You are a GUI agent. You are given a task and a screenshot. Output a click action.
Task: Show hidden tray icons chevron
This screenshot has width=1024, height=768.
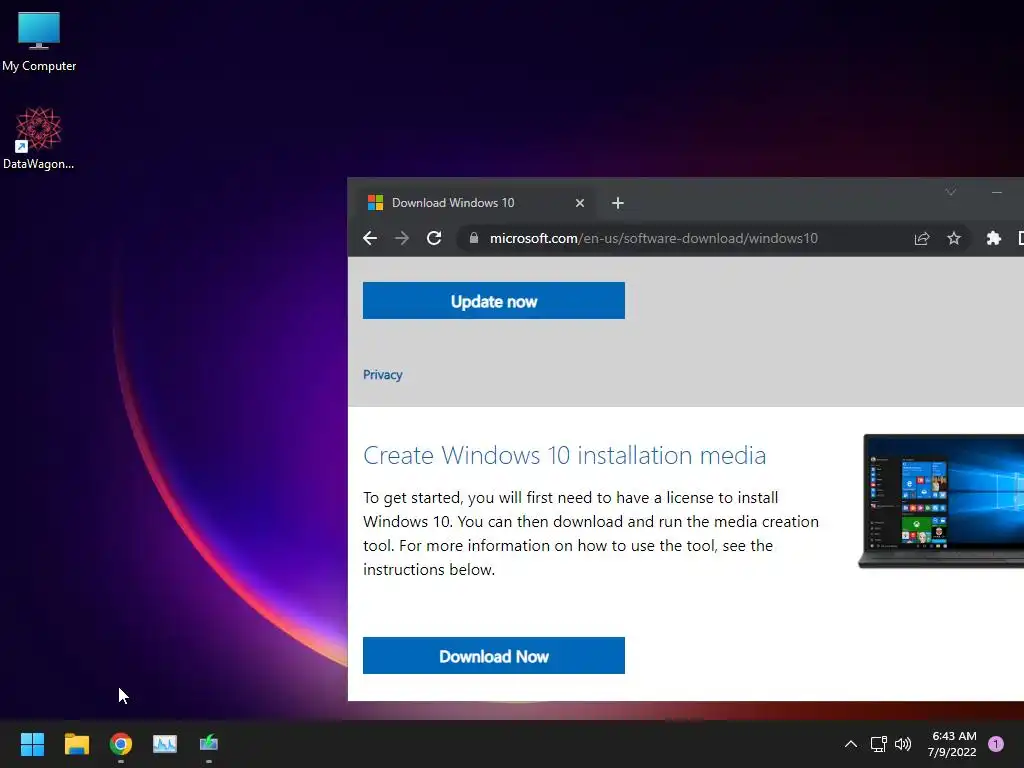click(x=851, y=744)
